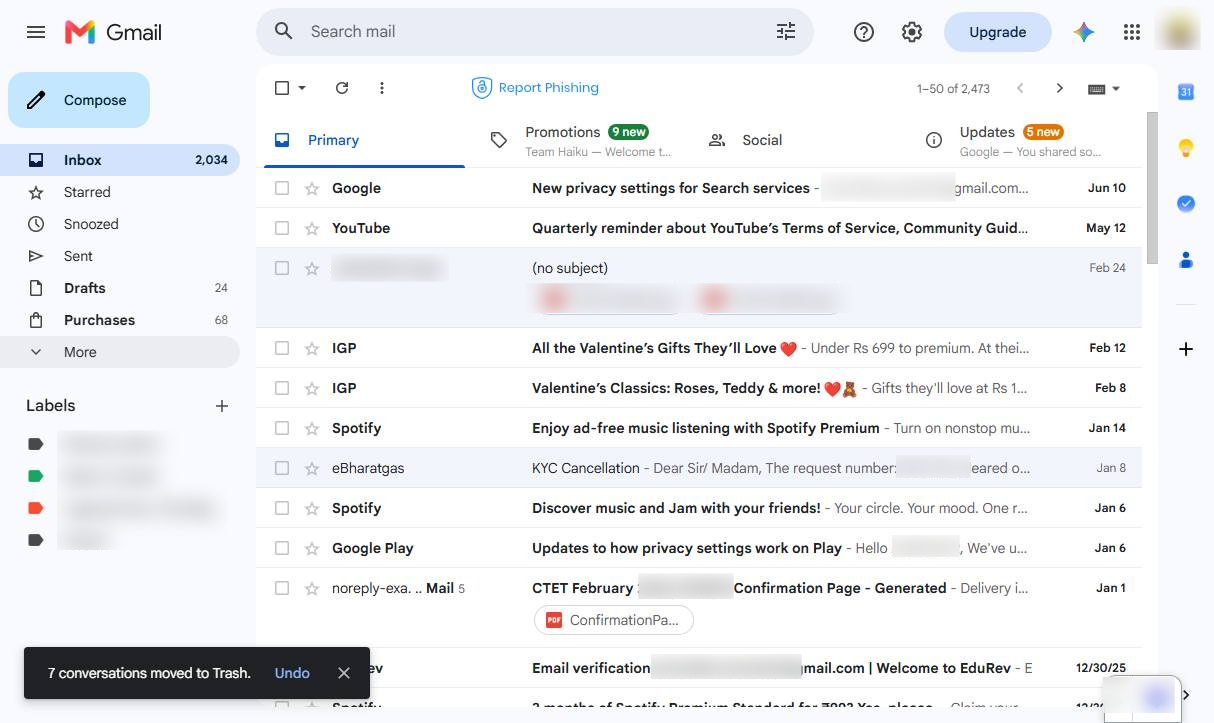Check the CTET February email checkbox
This screenshot has height=723, width=1214.
pyautogui.click(x=282, y=588)
